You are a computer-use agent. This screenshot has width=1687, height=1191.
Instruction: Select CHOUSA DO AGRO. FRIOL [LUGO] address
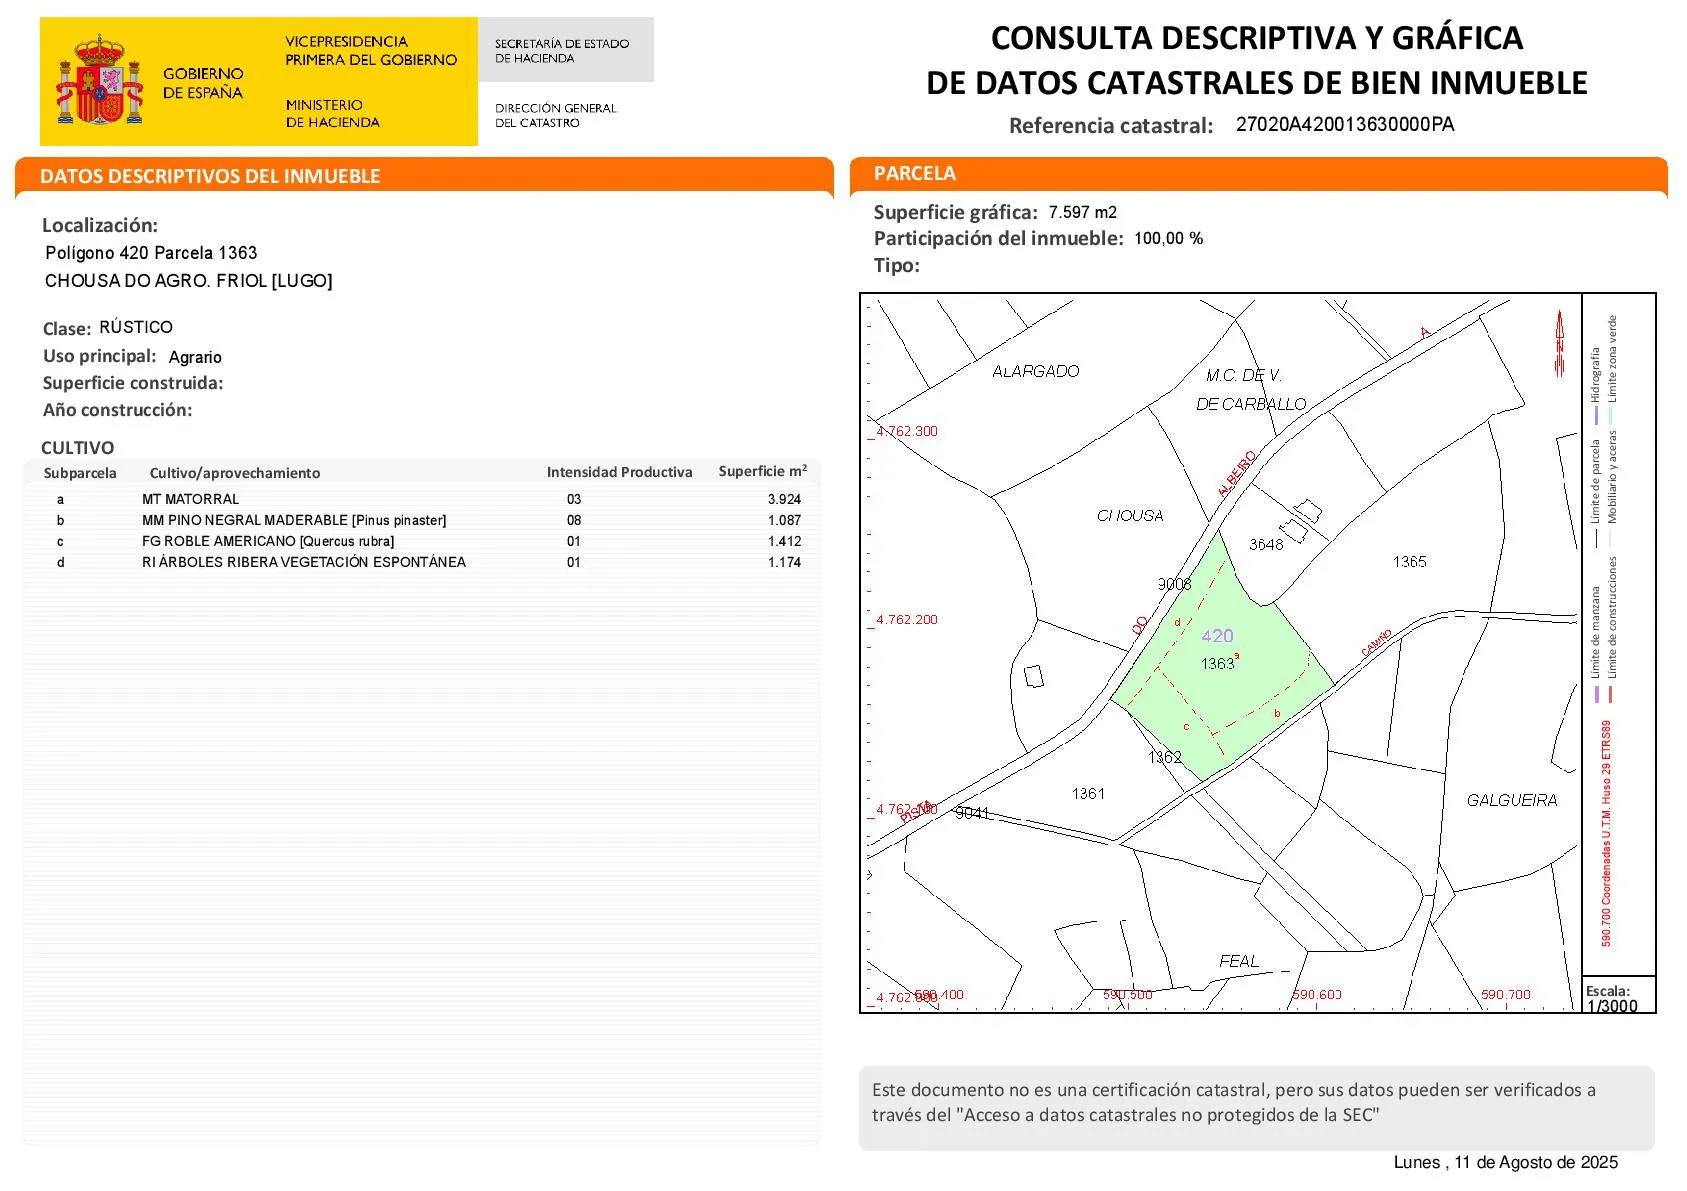(188, 281)
